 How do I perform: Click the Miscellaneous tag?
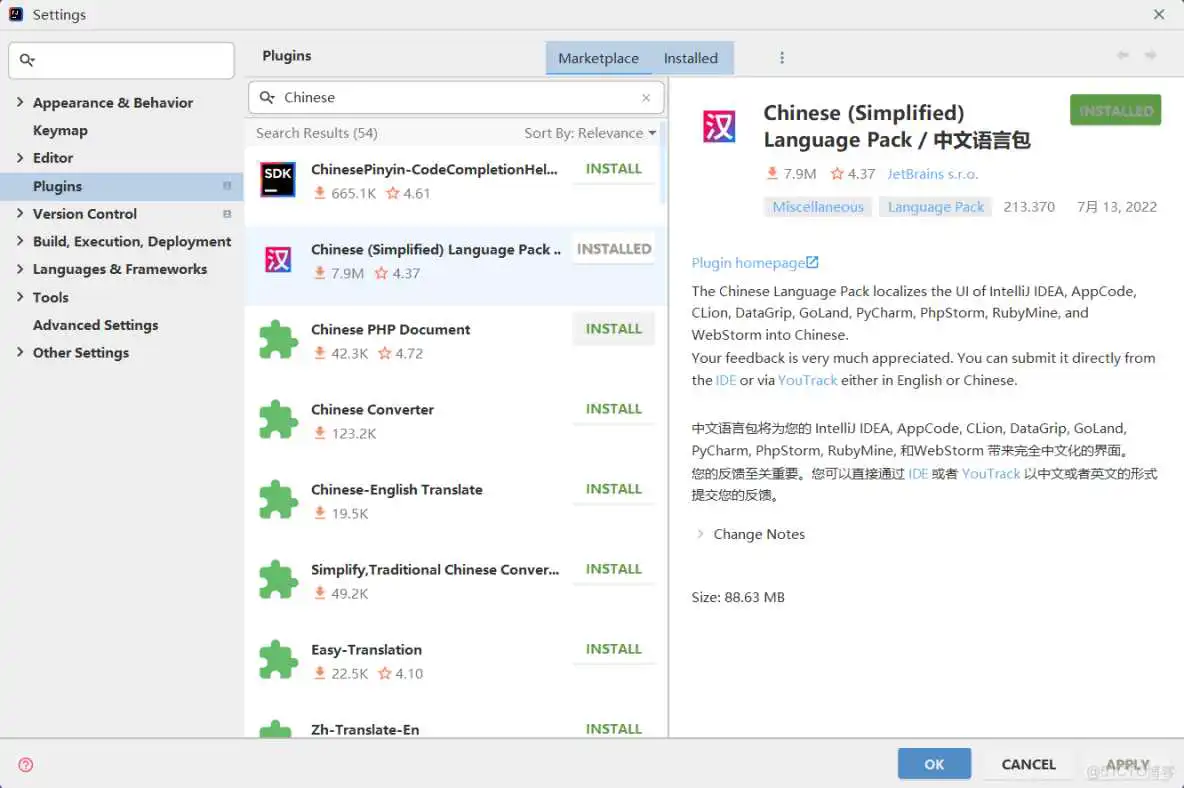coord(818,207)
